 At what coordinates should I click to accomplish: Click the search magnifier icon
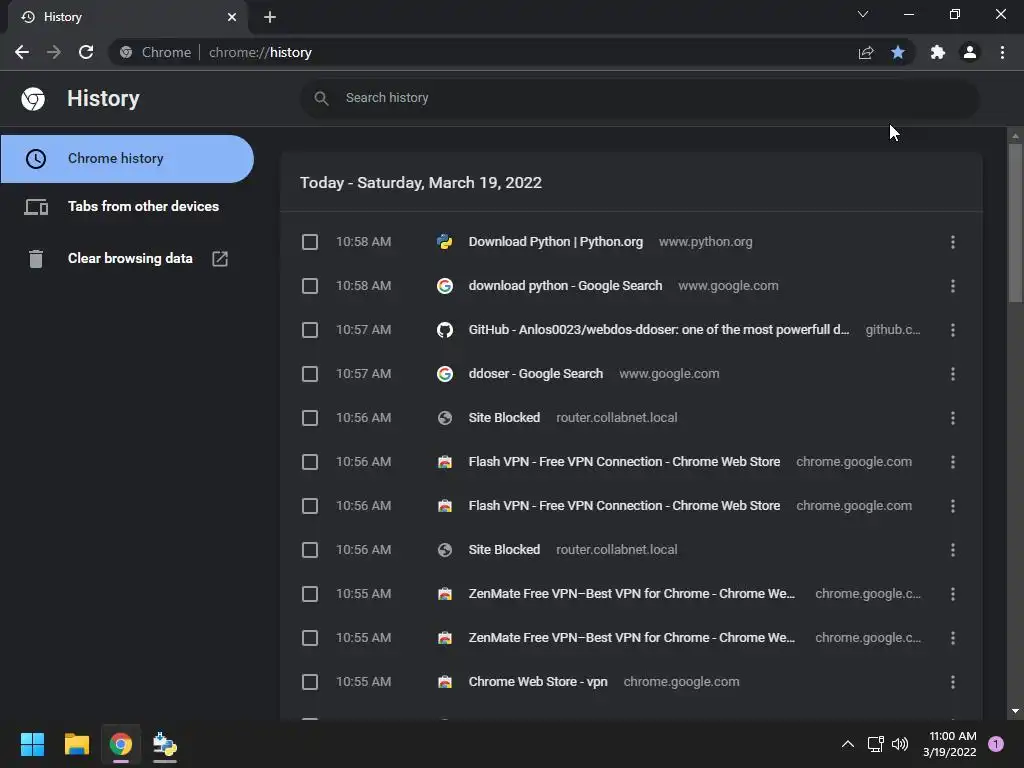(321, 98)
